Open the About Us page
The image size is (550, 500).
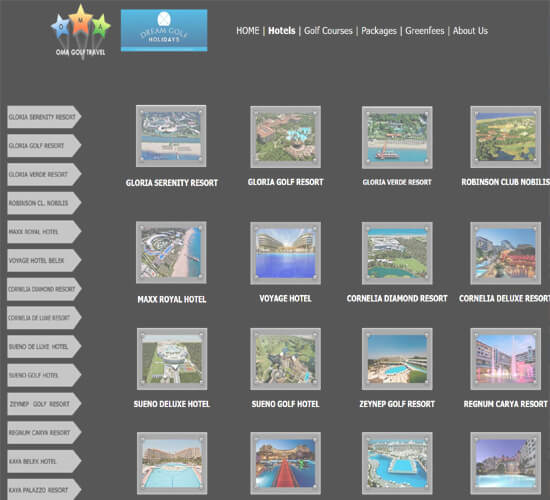pyautogui.click(x=470, y=31)
